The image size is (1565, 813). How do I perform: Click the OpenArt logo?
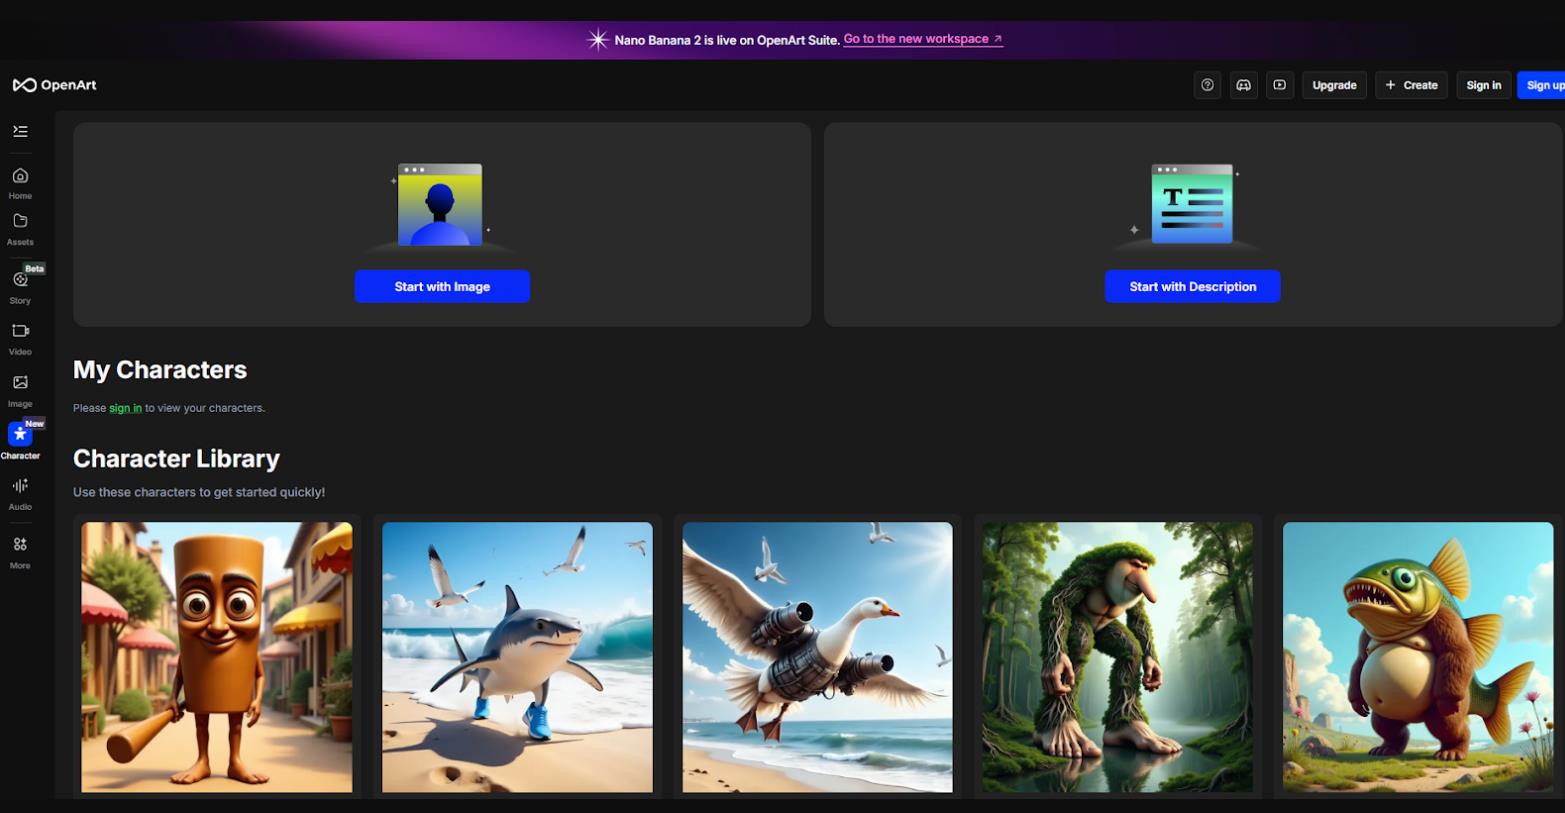click(55, 85)
